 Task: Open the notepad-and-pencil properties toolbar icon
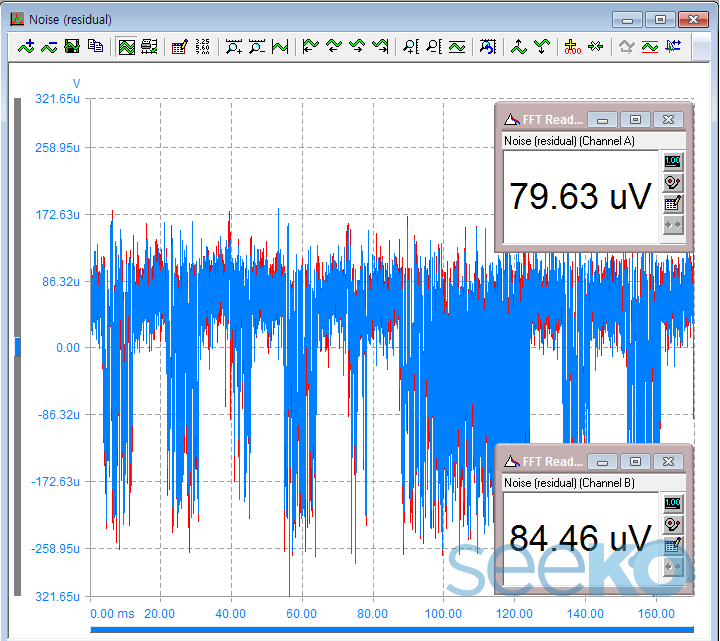click(x=180, y=46)
